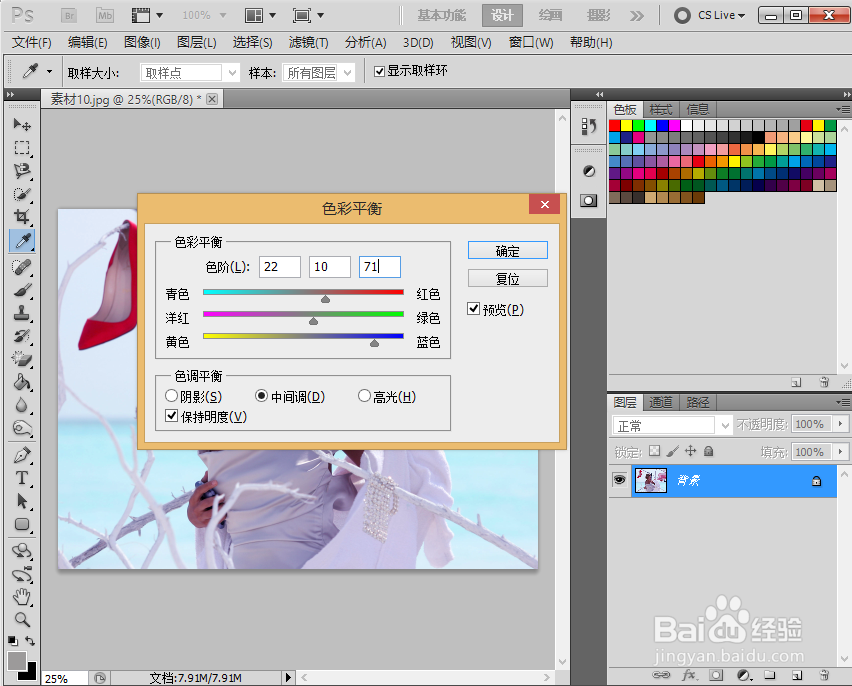Toggle the 预览(P) checkbox
This screenshot has height=686, width=852.
(x=474, y=309)
